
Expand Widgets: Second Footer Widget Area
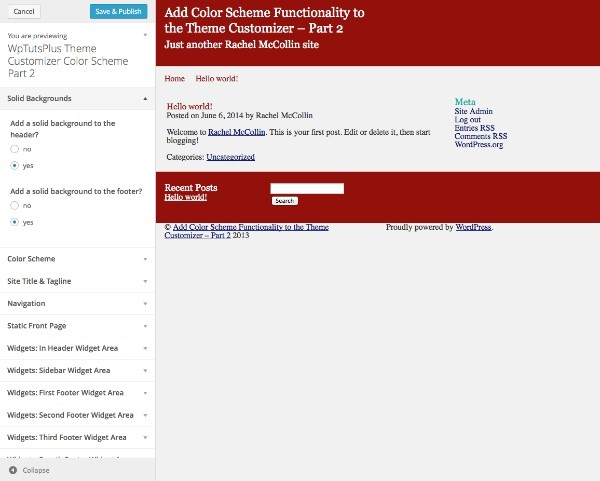point(77,415)
